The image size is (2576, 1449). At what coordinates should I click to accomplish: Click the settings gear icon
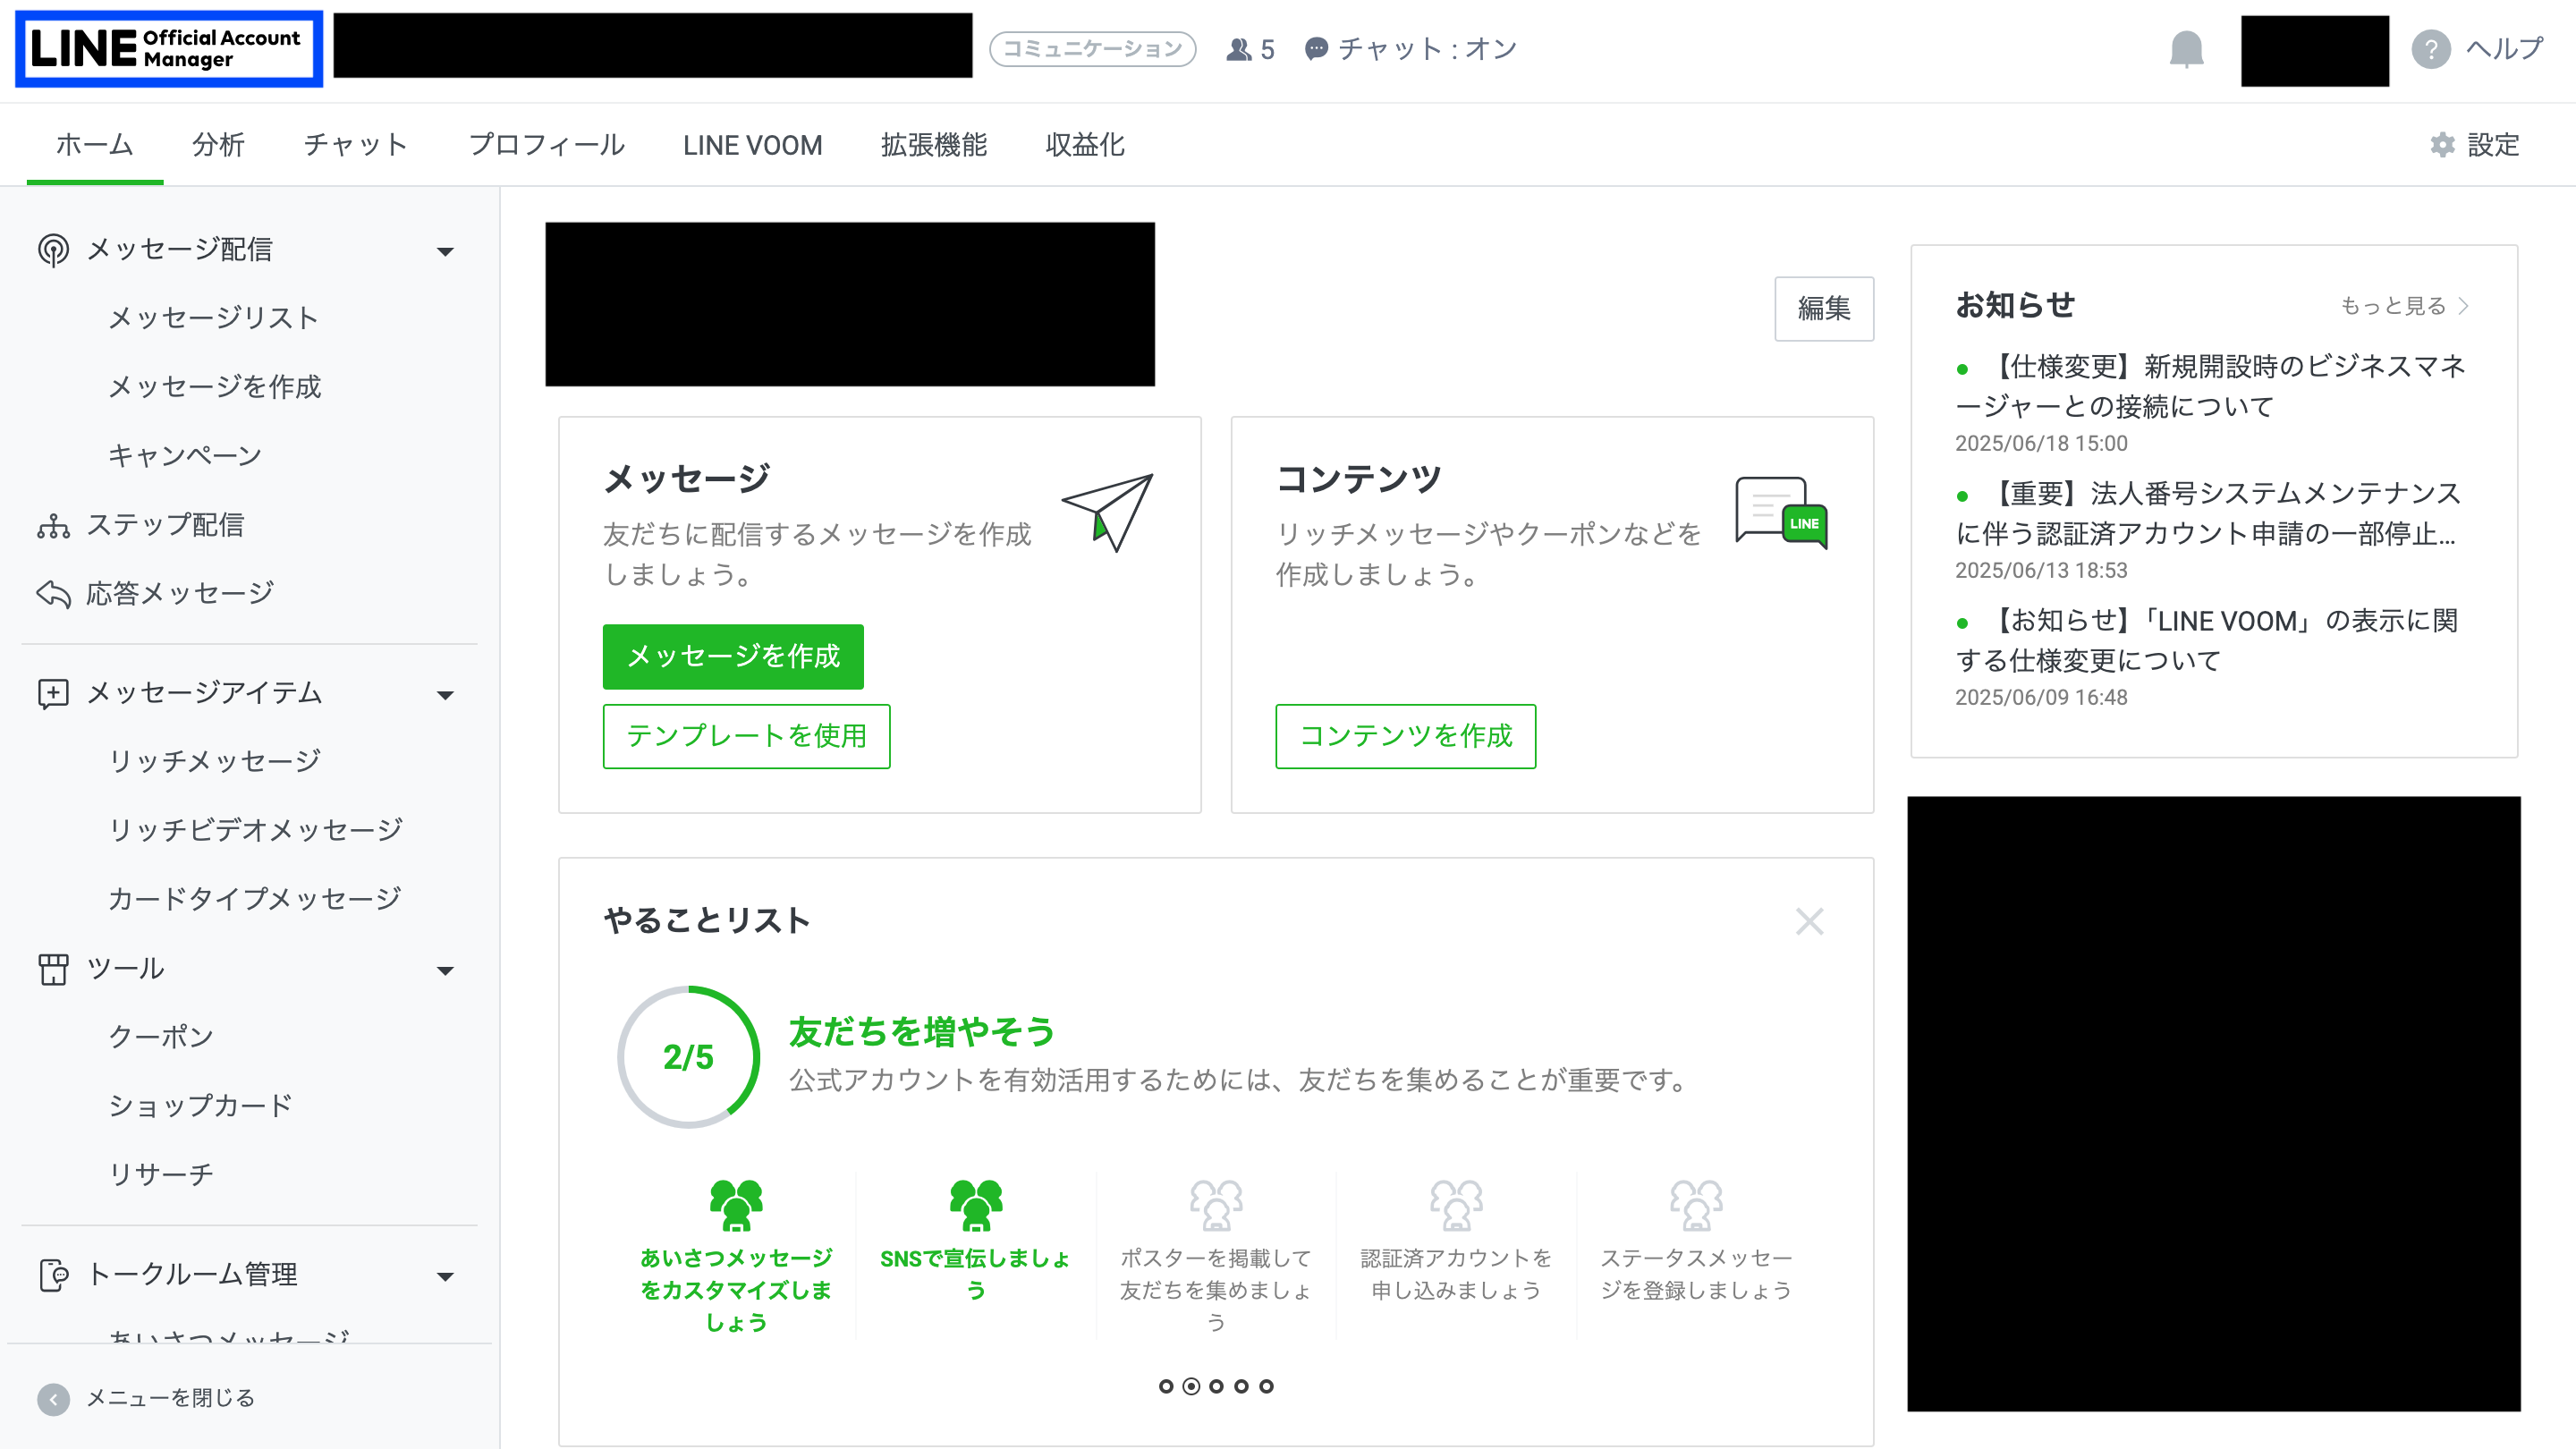click(x=2442, y=145)
